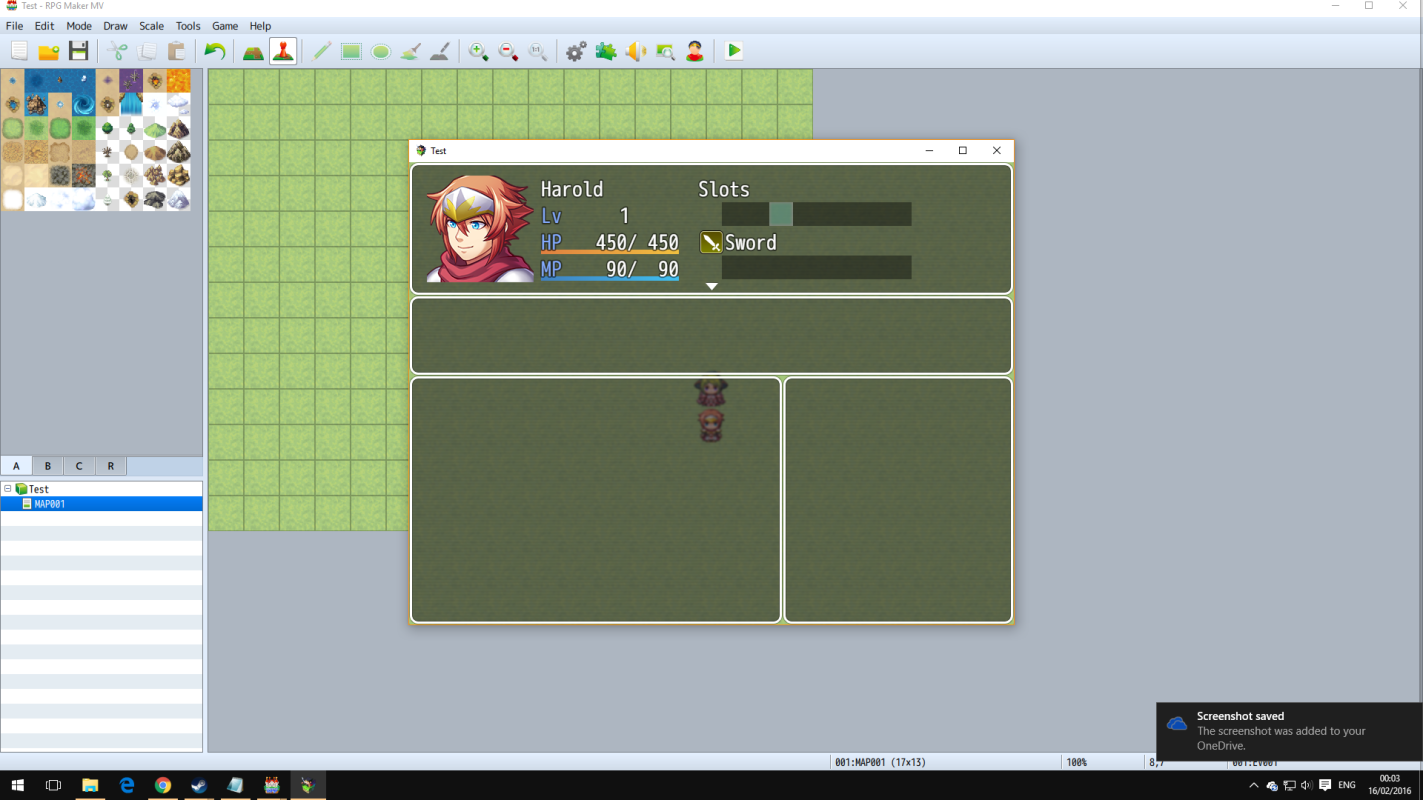The height and width of the screenshot is (800, 1423).
Task: Paste using the clipboard icon
Action: tap(177, 51)
